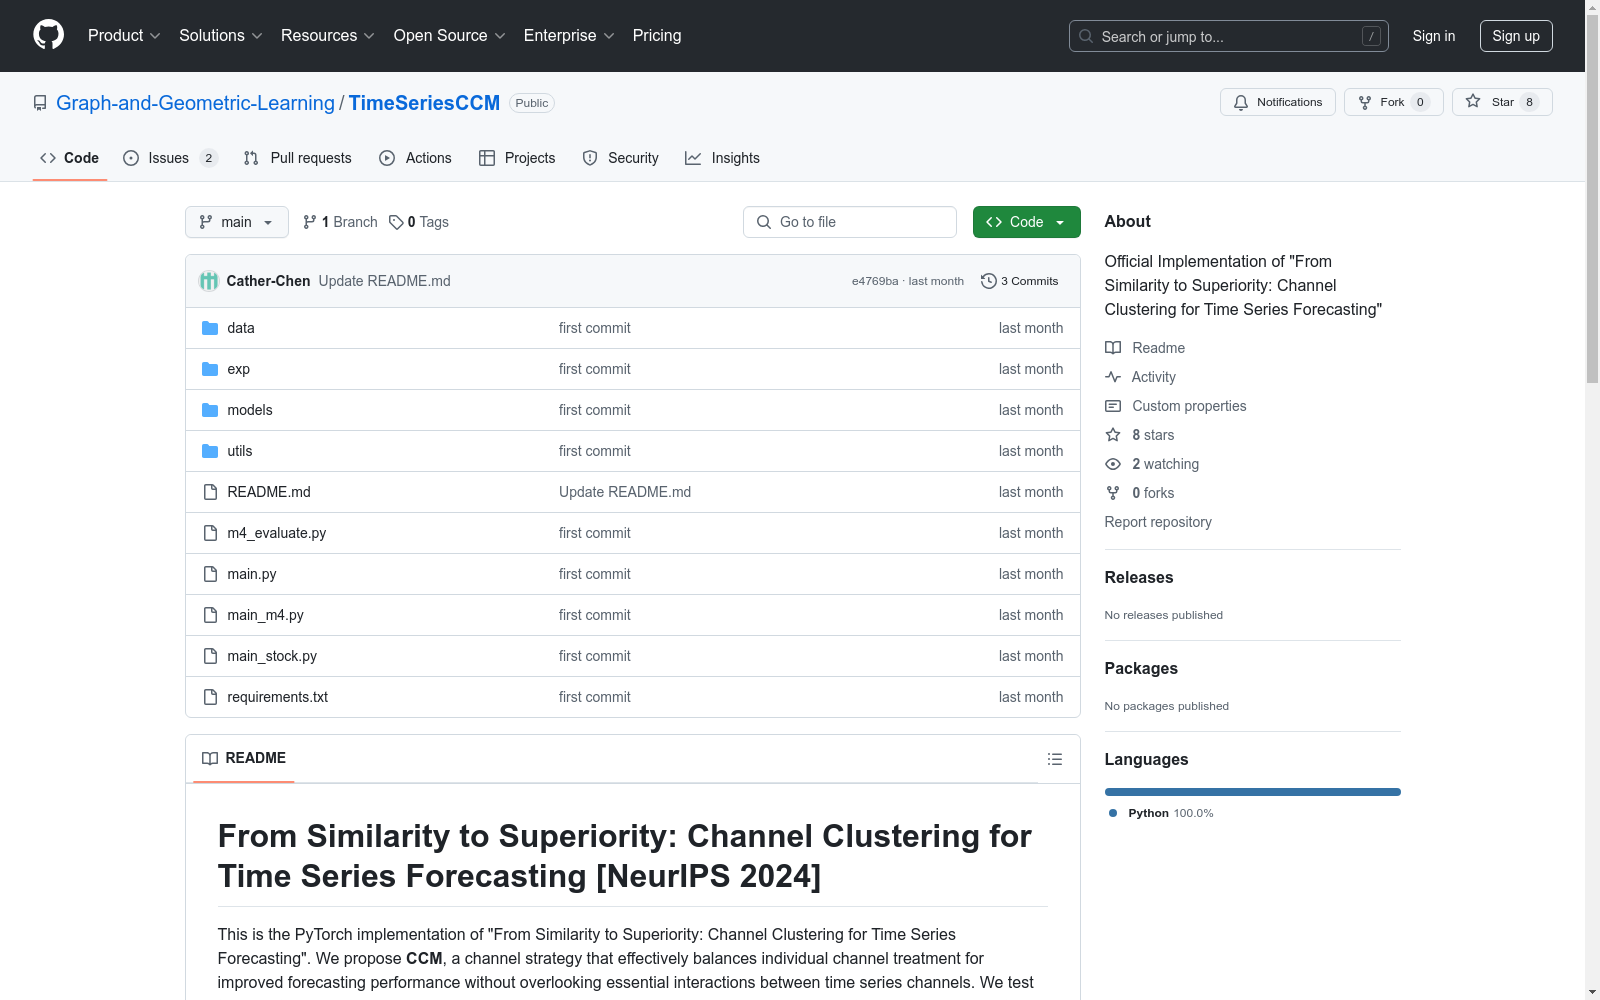Select the README panel tab
Image resolution: width=1600 pixels, height=1000 pixels.
click(244, 758)
